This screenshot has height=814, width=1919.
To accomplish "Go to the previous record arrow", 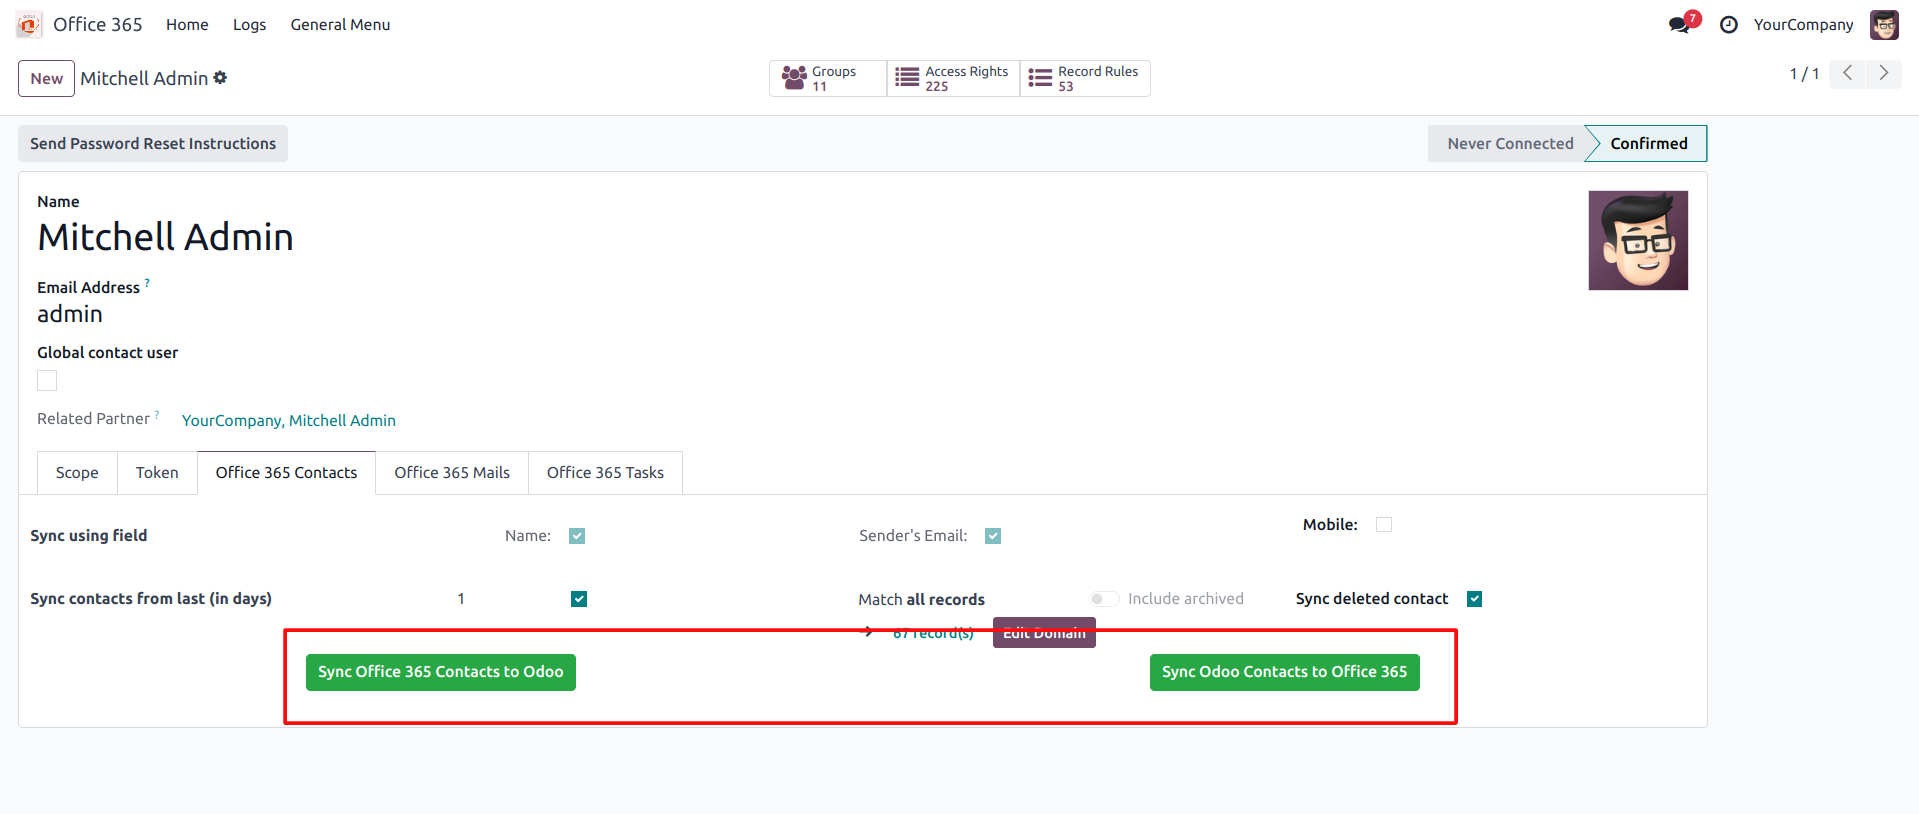I will click(1848, 73).
